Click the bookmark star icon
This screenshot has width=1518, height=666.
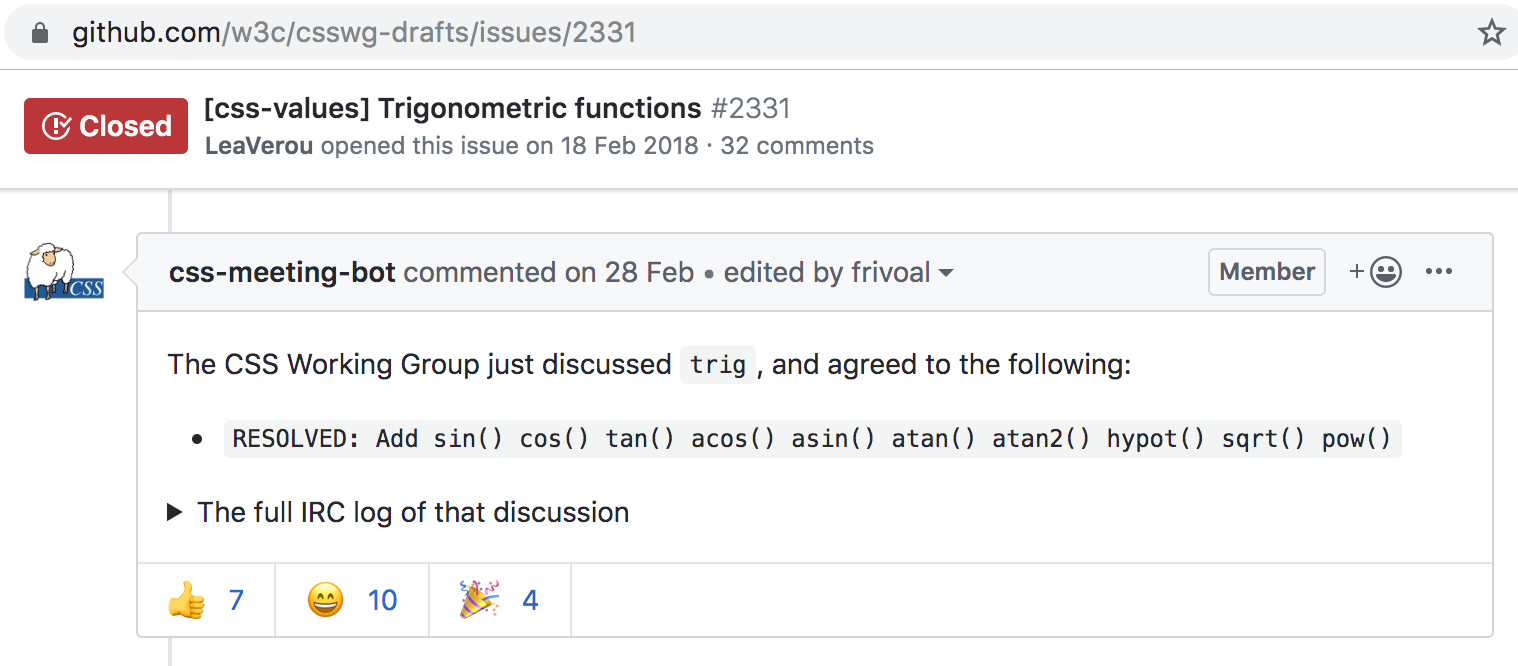click(1491, 33)
